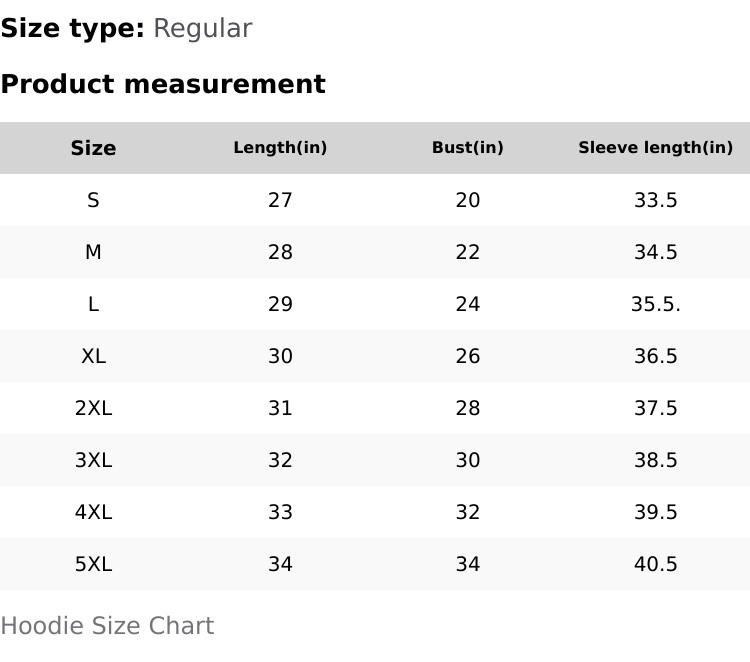The height and width of the screenshot is (662, 750).
Task: Select the 3XL size row label
Action: tap(93, 460)
